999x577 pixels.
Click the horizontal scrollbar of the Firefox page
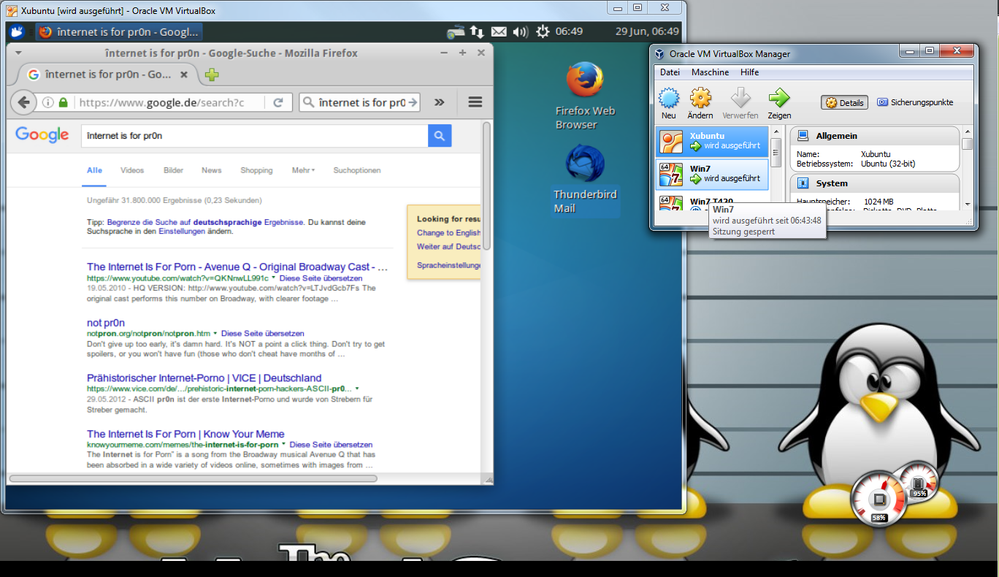click(193, 478)
